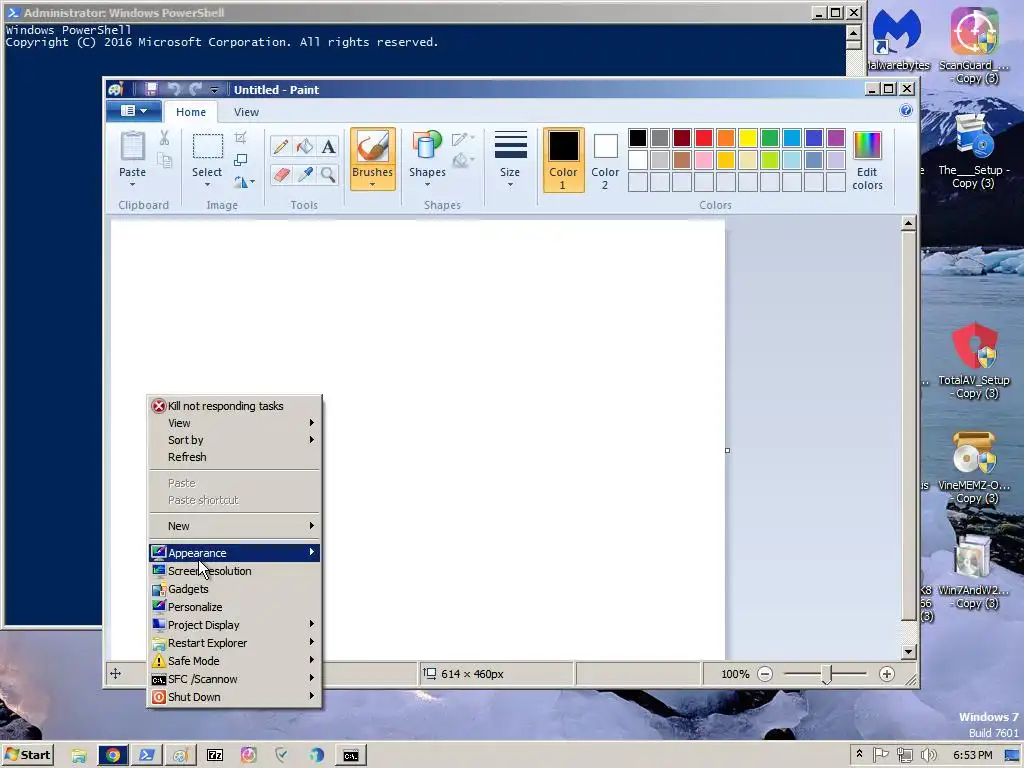Click Paint vertical scrollbar down arrow

[908, 652]
